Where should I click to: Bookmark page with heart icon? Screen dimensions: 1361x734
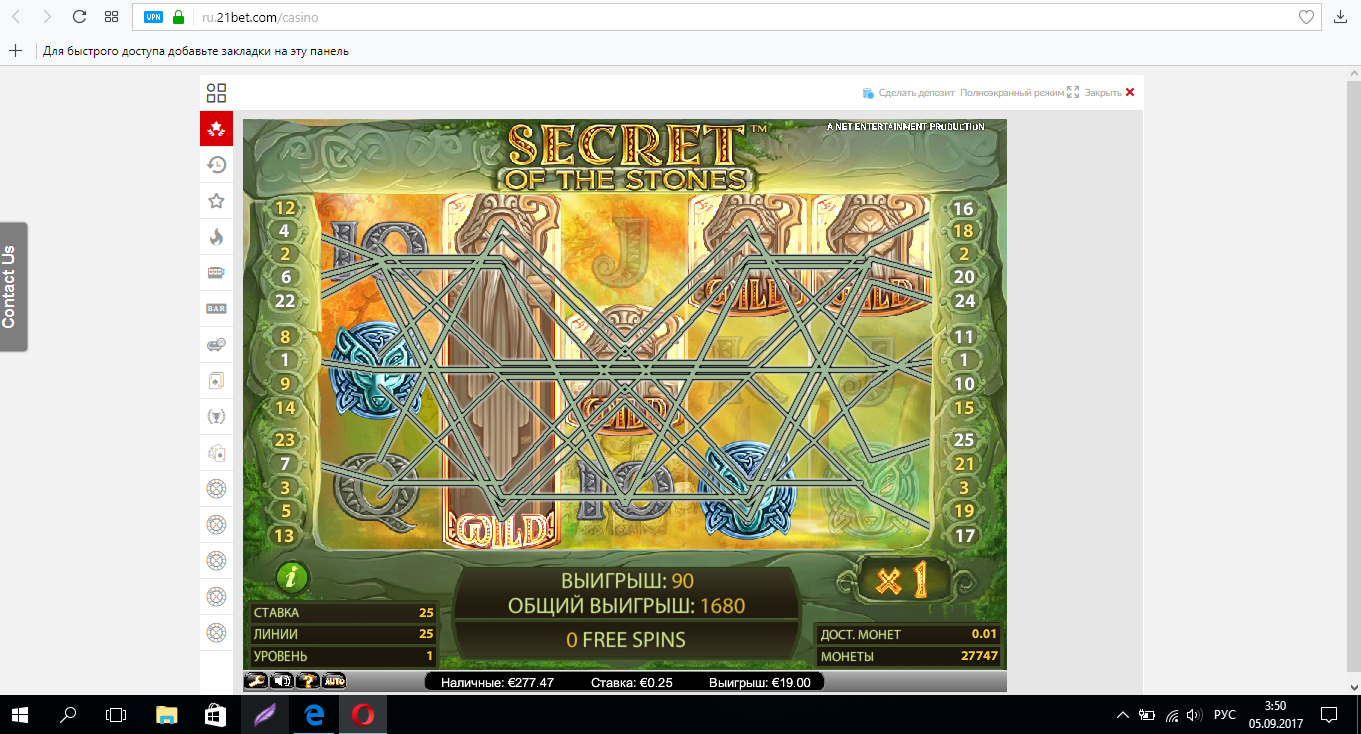pos(1306,17)
